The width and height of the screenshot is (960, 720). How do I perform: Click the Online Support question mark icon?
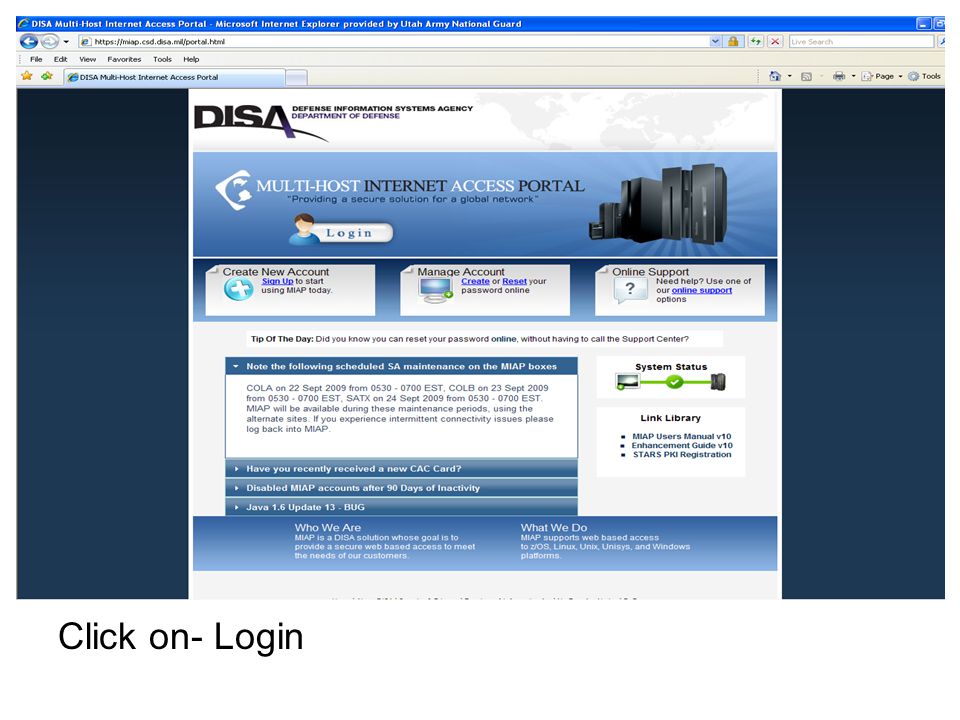tap(630, 290)
